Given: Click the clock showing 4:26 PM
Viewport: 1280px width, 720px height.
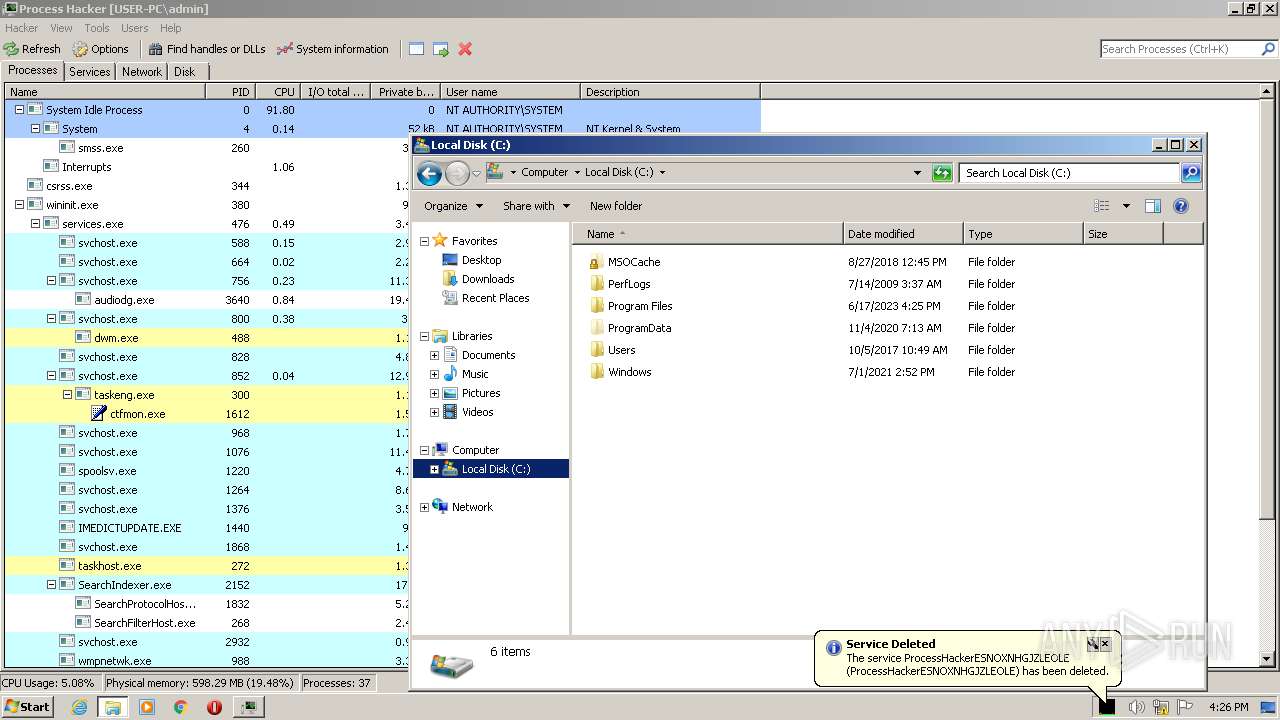Looking at the screenshot, I should (x=1228, y=707).
